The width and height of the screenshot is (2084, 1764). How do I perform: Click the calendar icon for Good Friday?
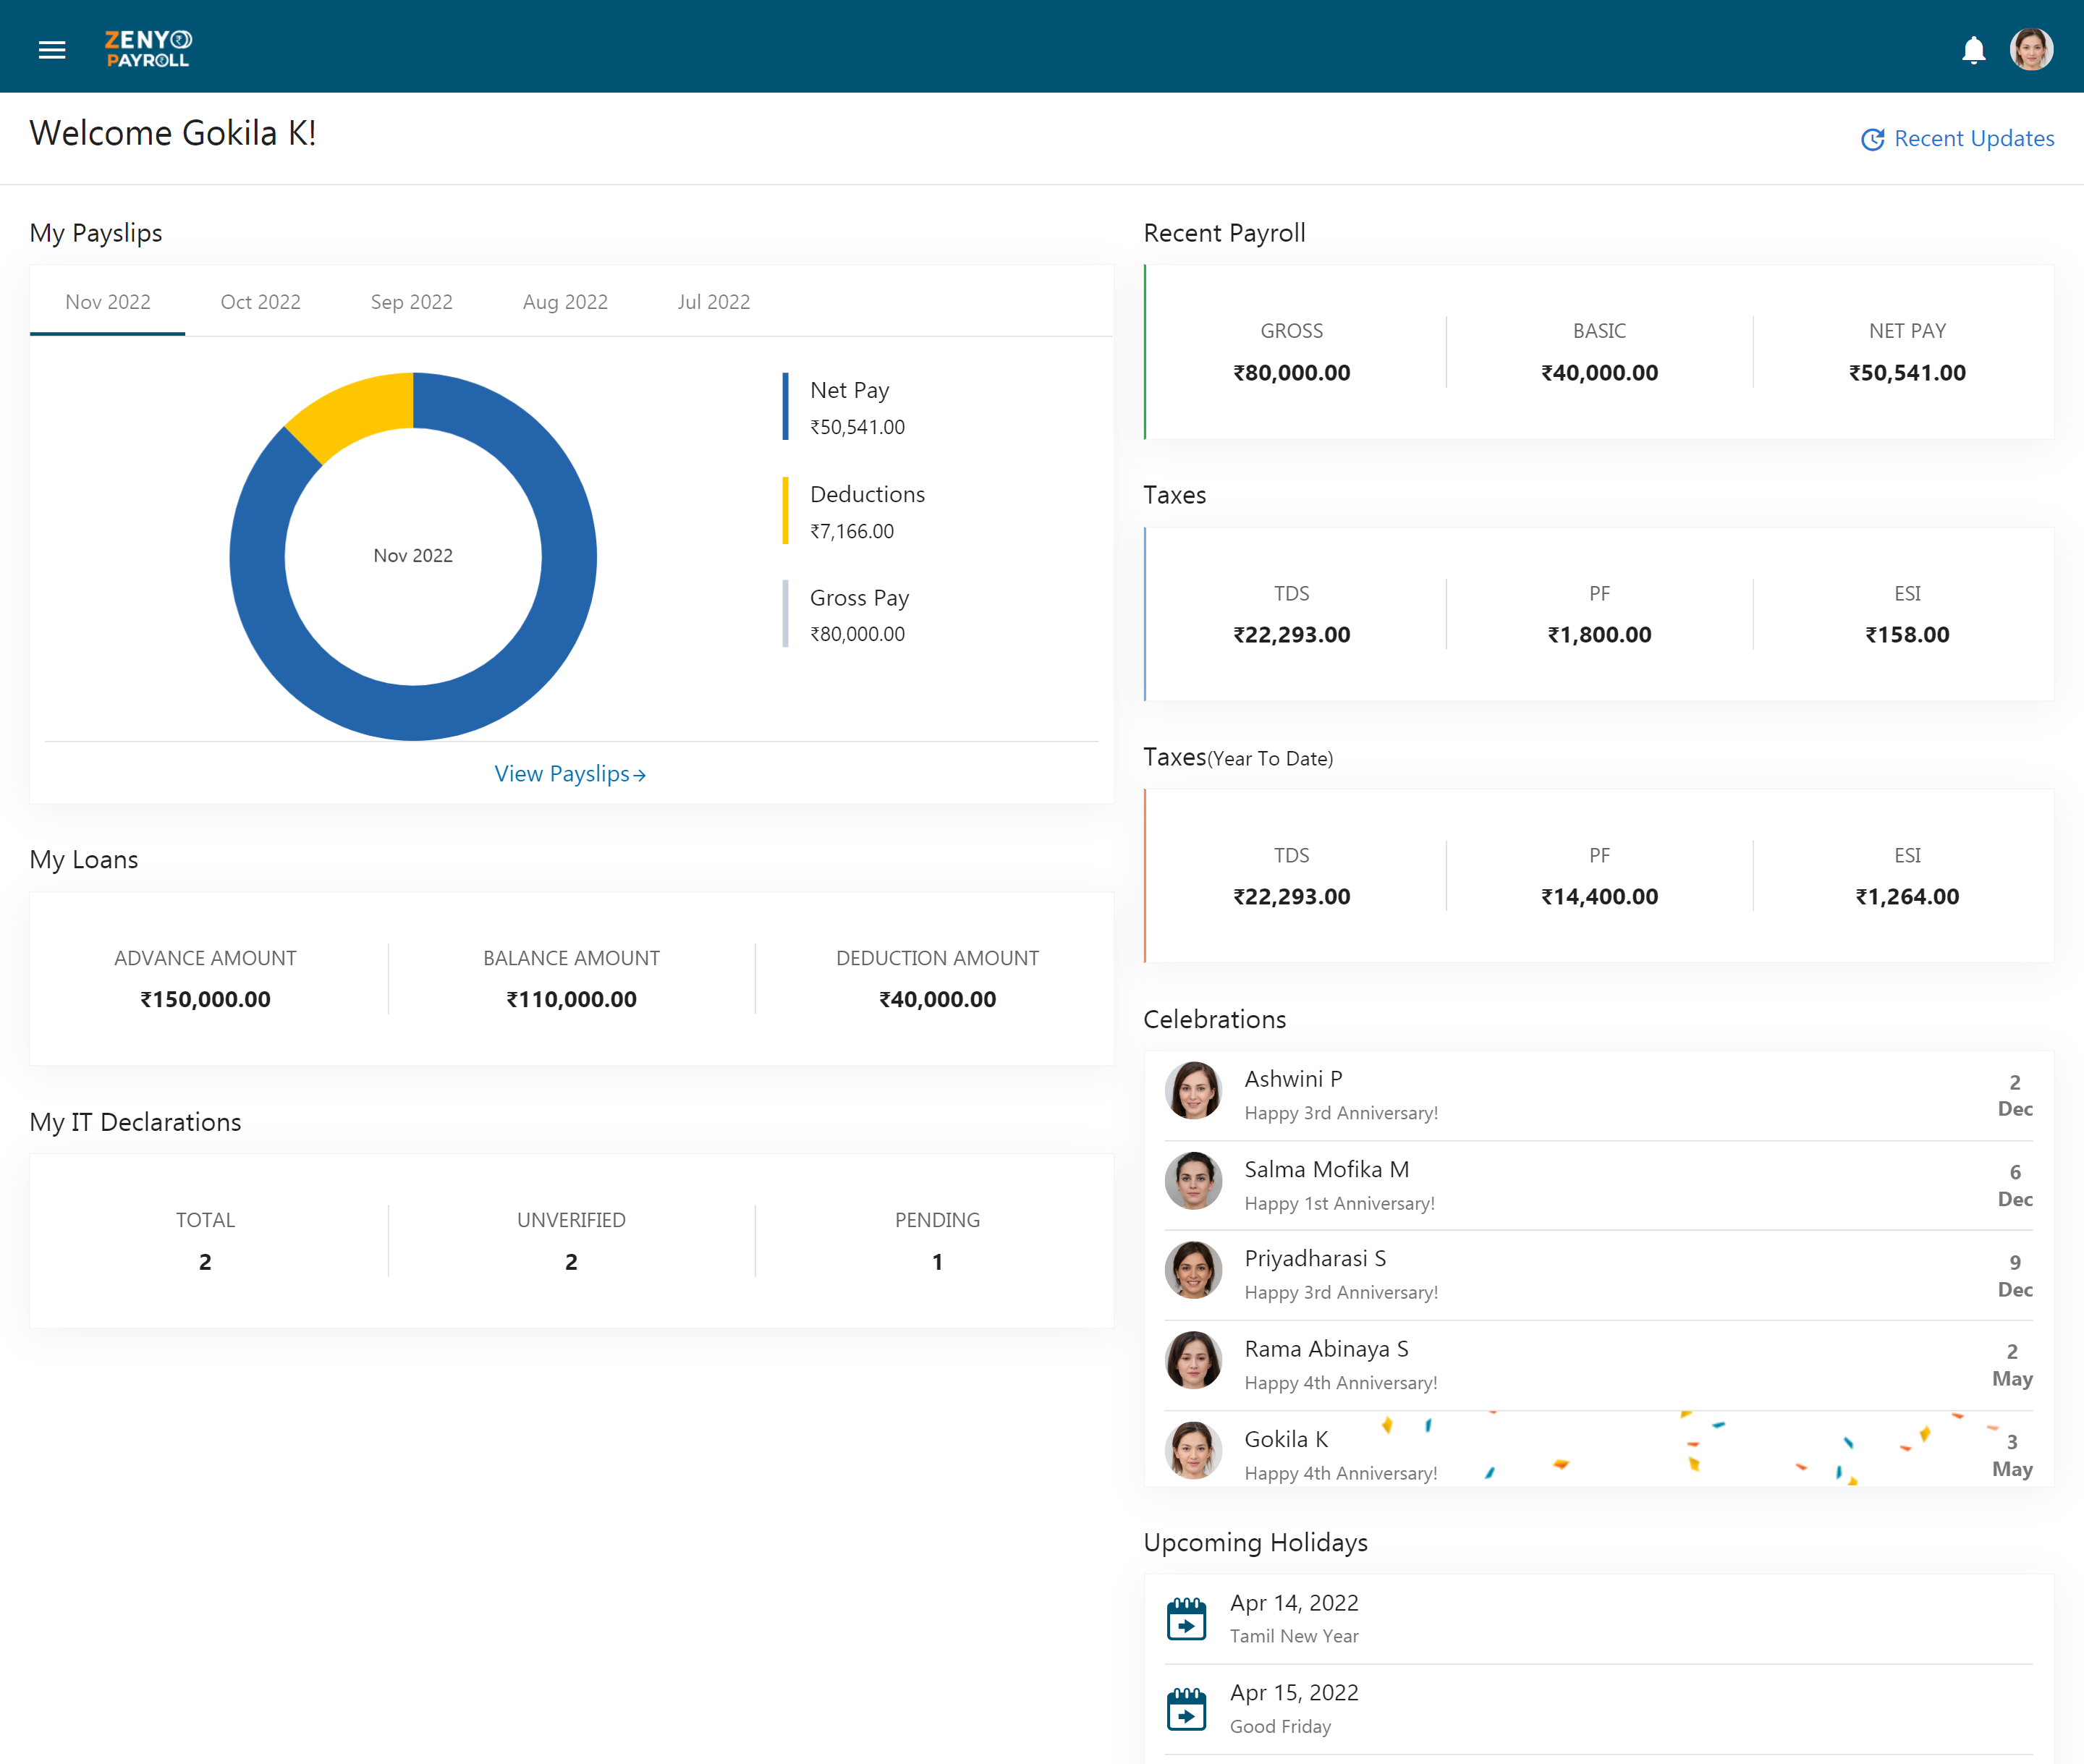point(1186,1708)
